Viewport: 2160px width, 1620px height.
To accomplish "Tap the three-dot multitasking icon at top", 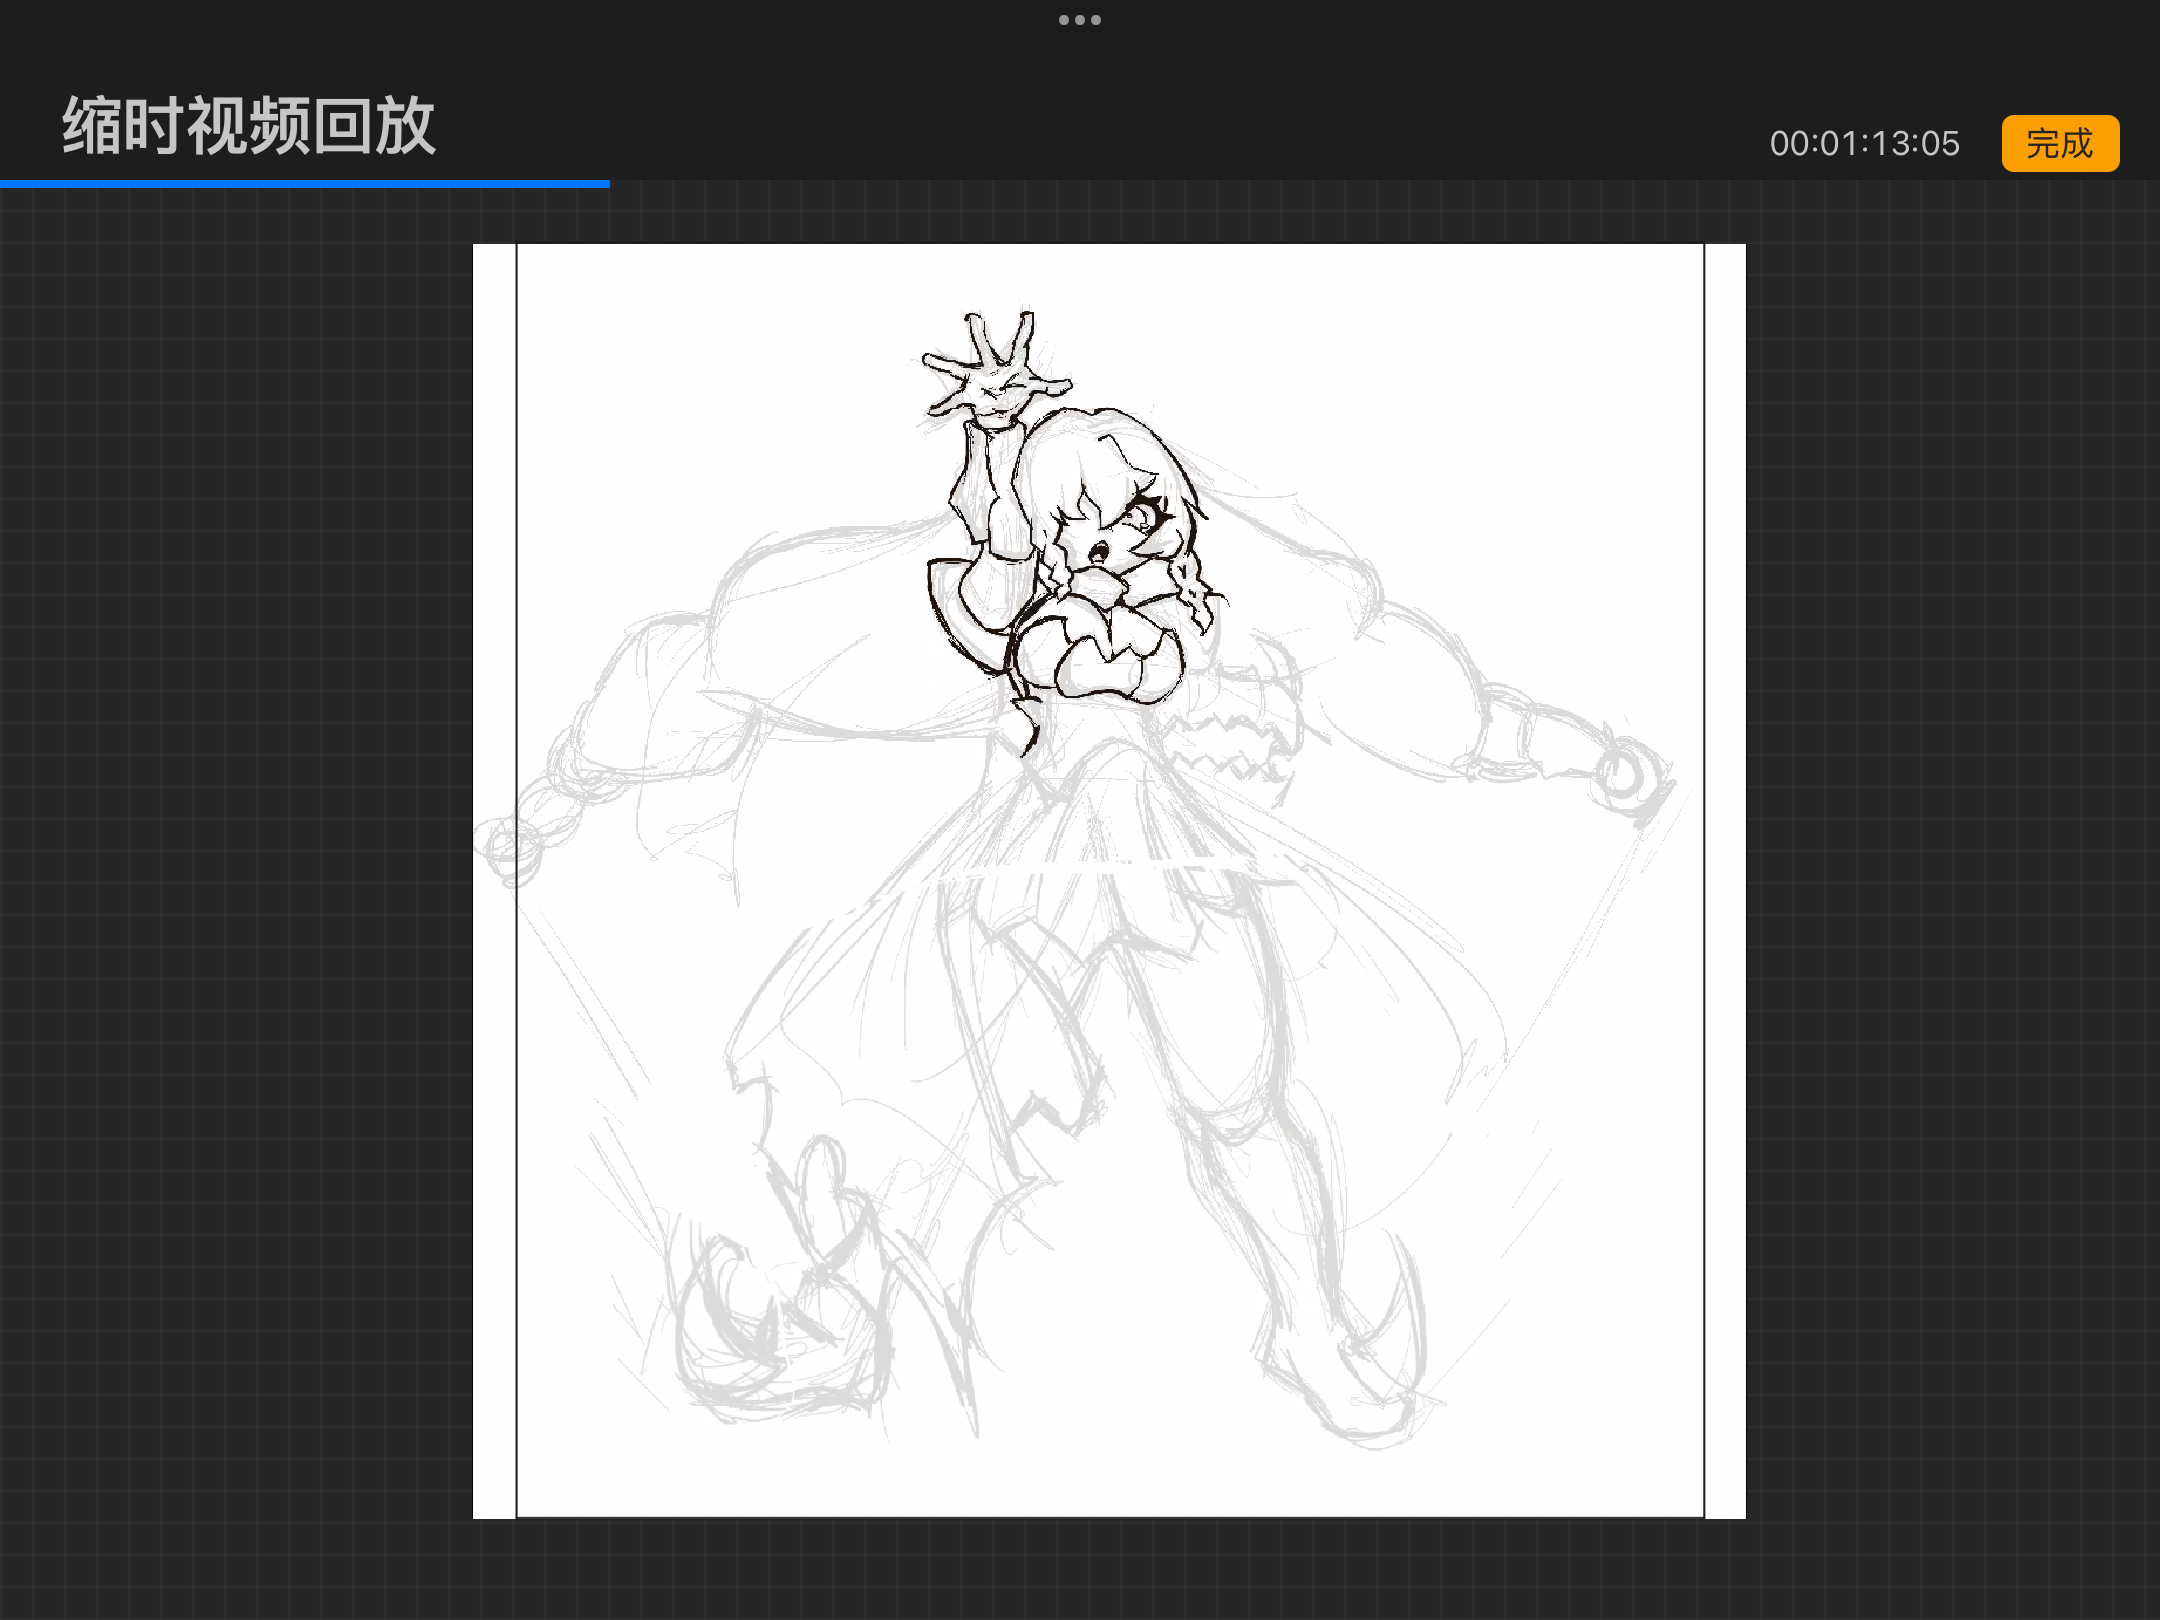I will tap(1079, 20).
